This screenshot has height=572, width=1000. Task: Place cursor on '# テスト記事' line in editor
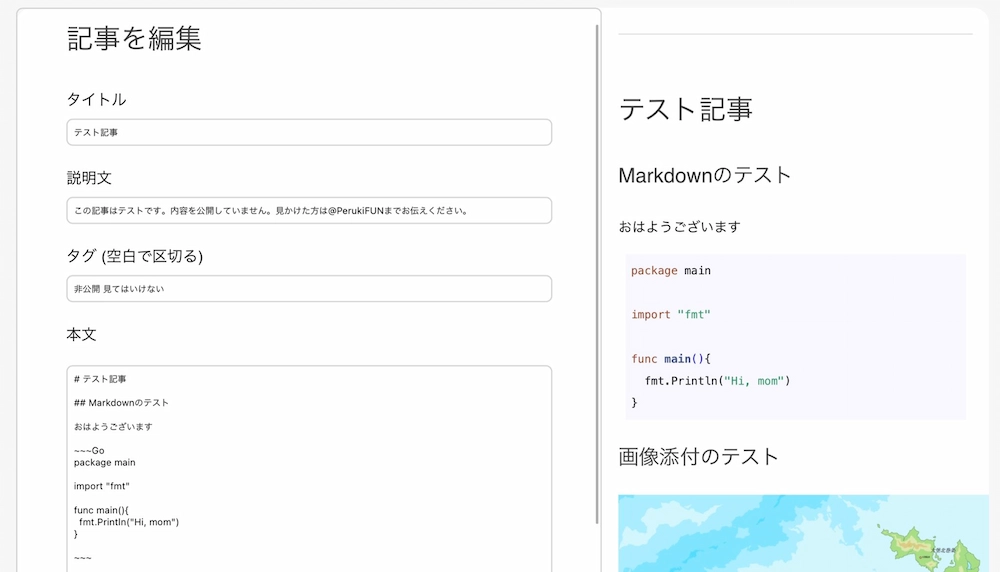tap(100, 379)
